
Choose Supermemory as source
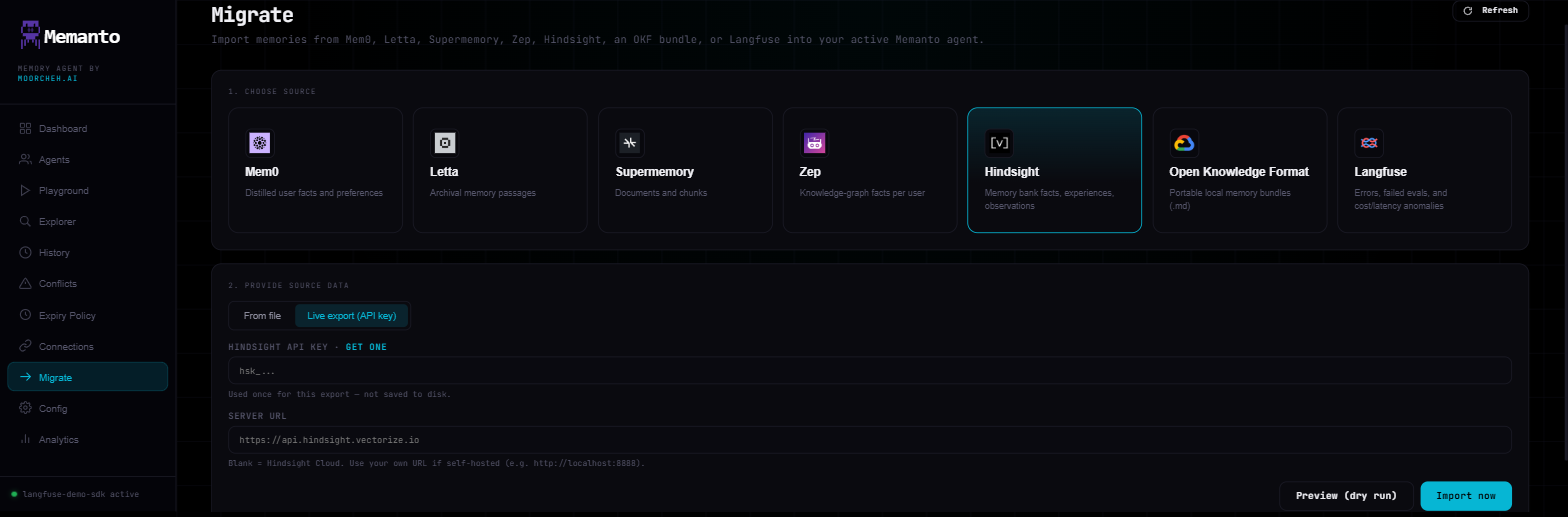tap(685, 170)
